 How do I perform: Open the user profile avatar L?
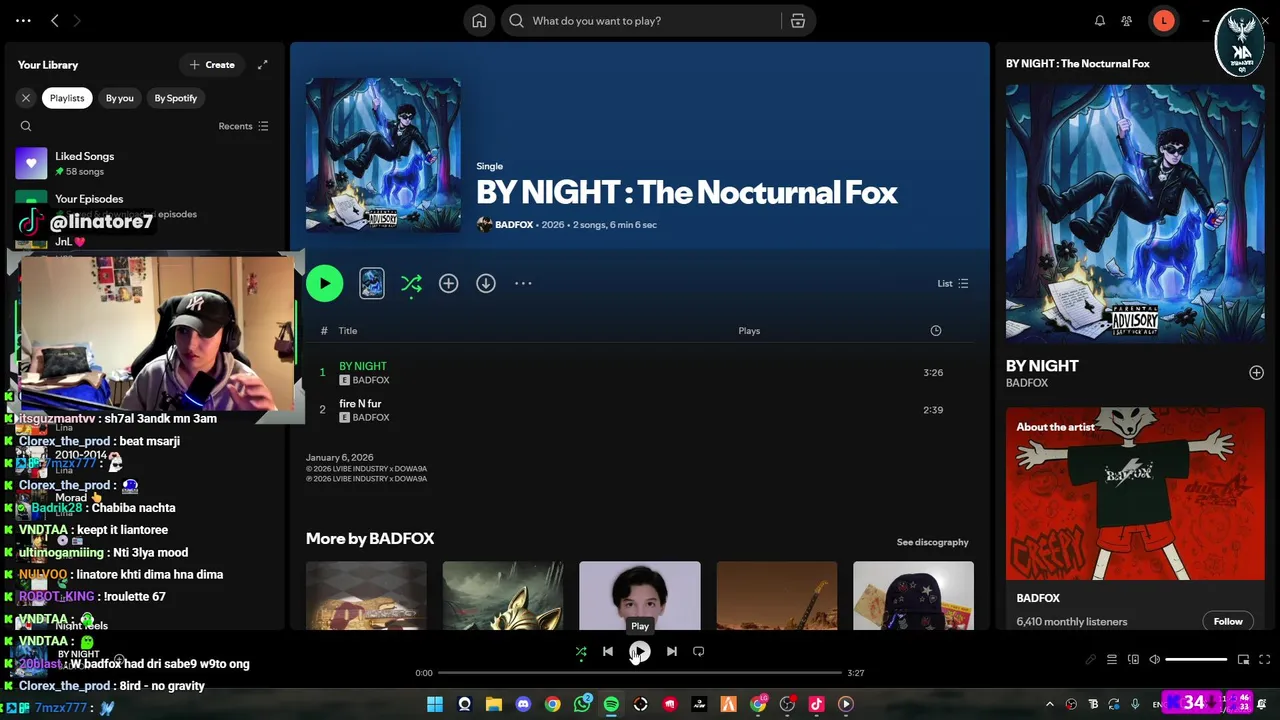[1164, 21]
